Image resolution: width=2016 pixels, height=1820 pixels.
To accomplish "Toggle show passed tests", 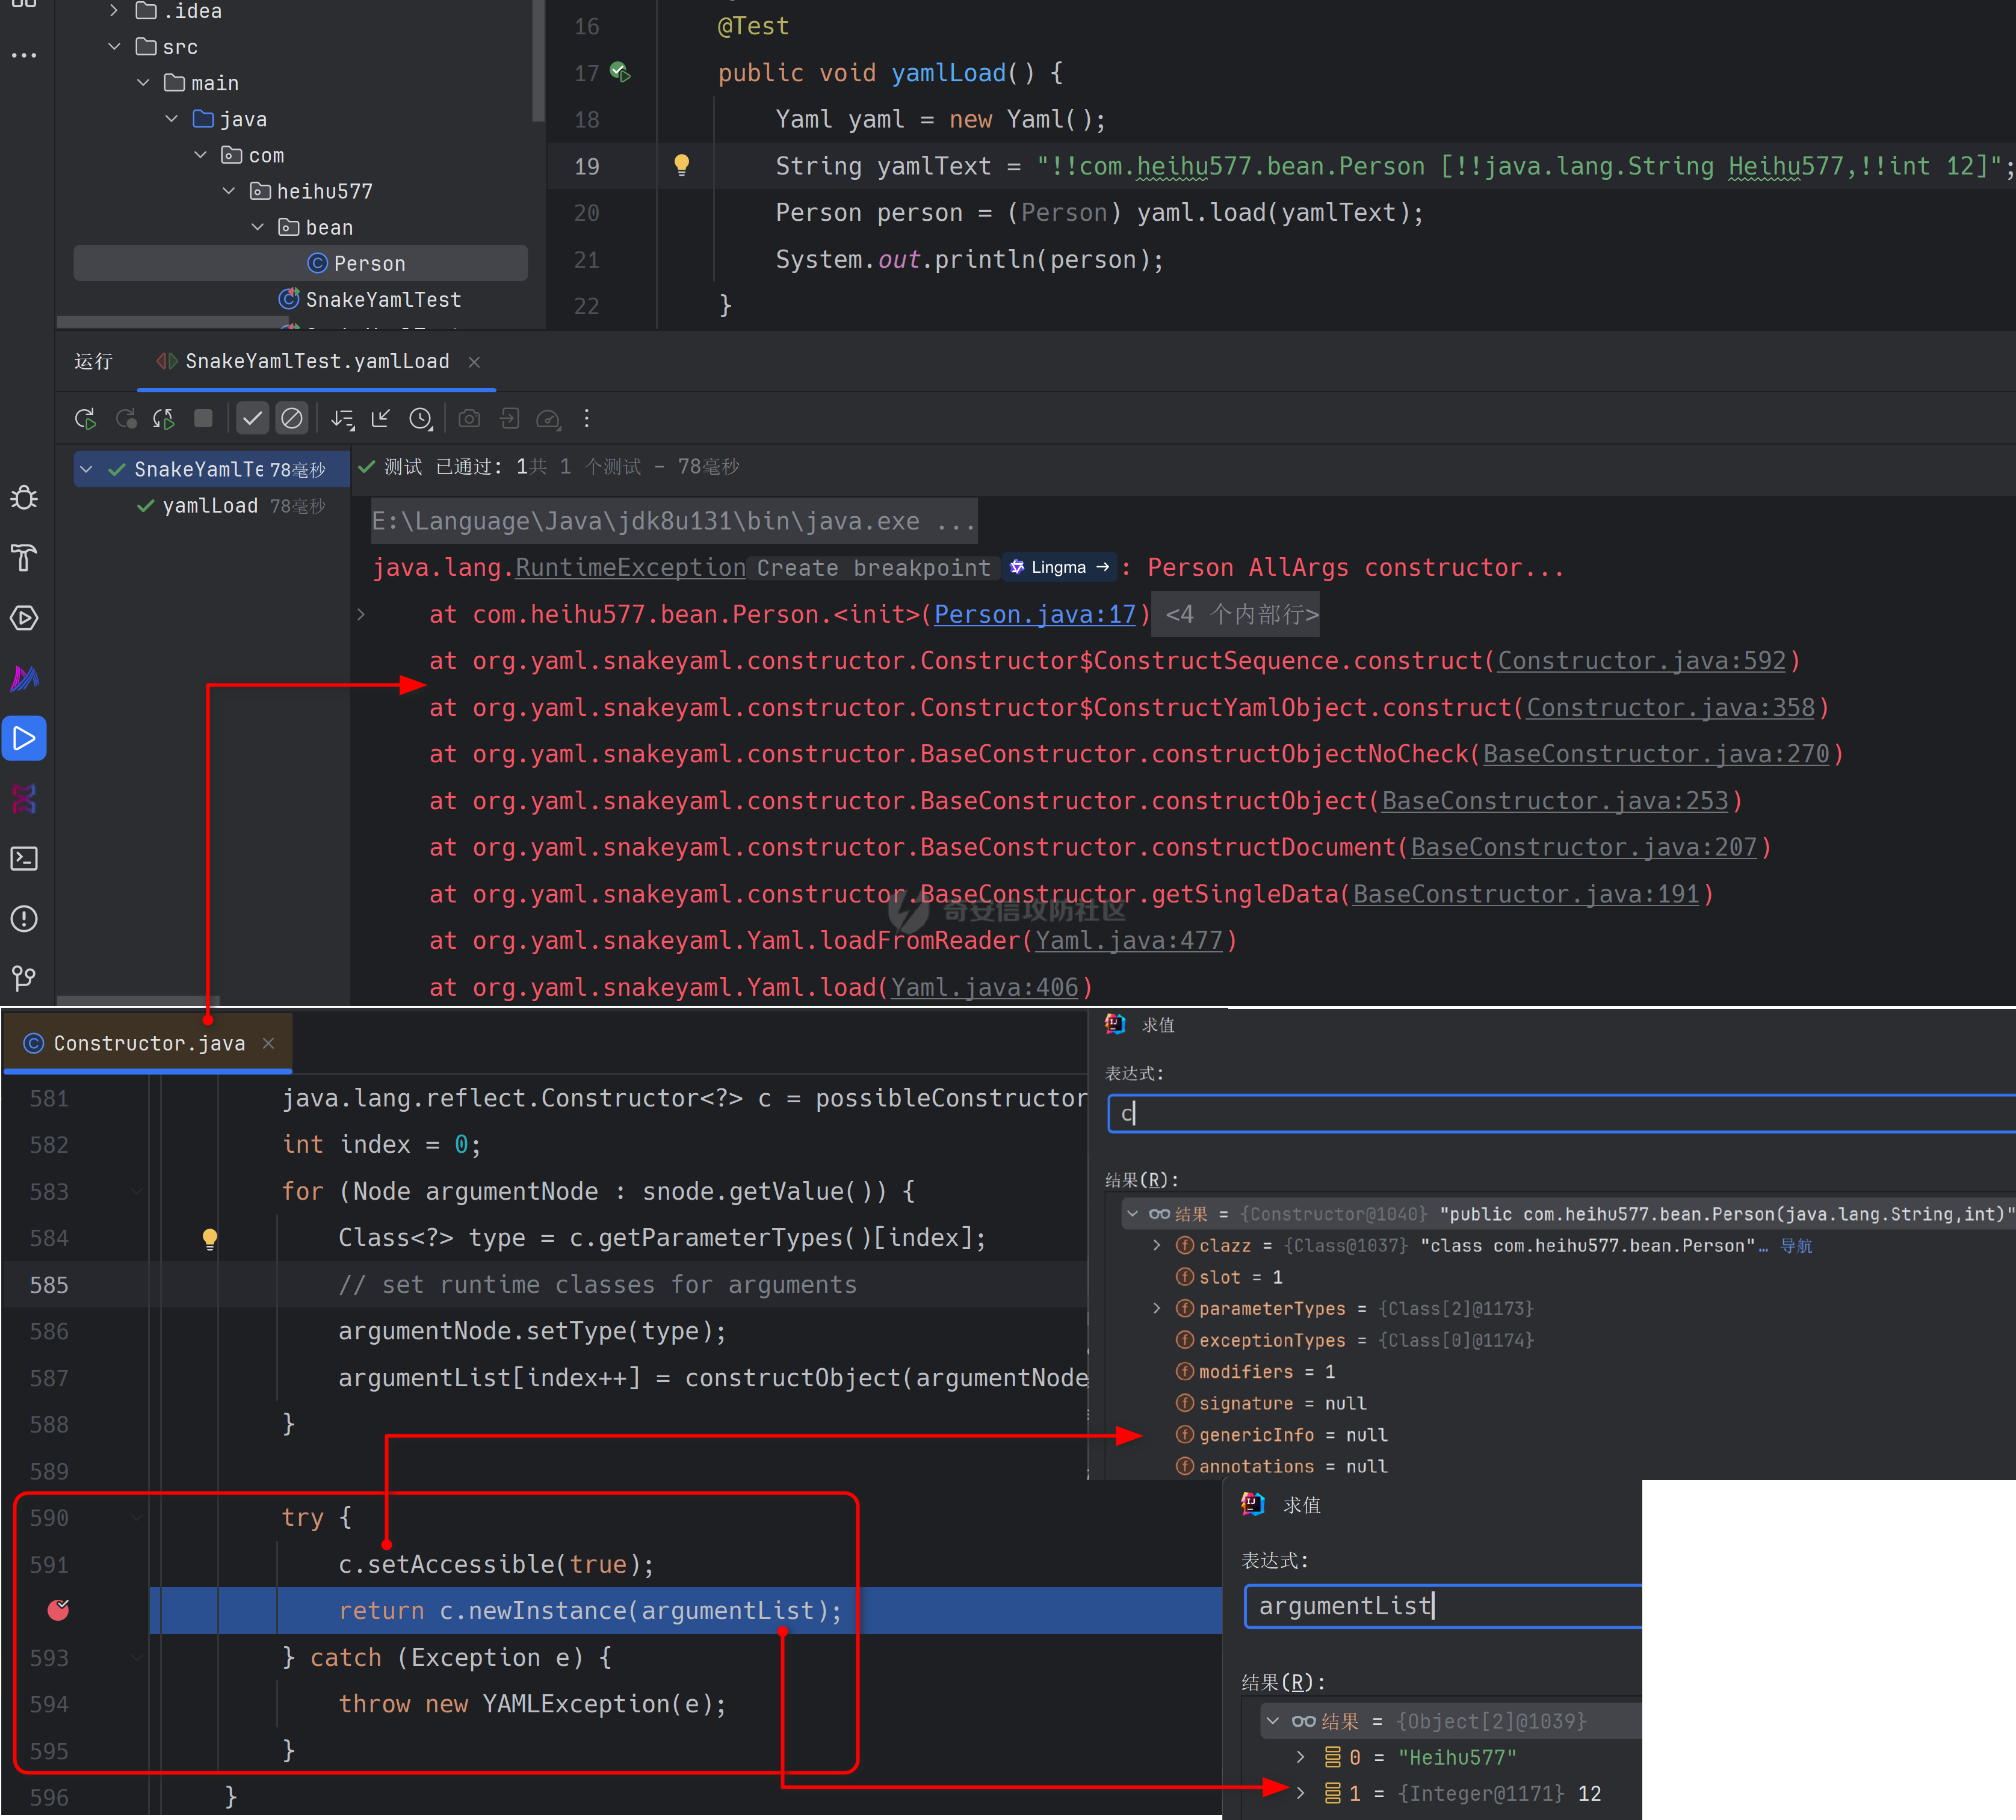I will pyautogui.click(x=253, y=418).
